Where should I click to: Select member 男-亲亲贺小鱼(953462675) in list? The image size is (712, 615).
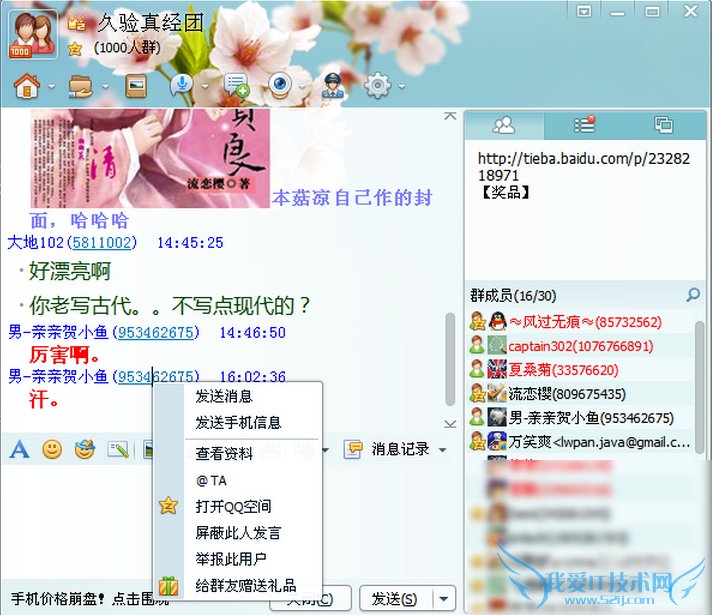[581, 417]
